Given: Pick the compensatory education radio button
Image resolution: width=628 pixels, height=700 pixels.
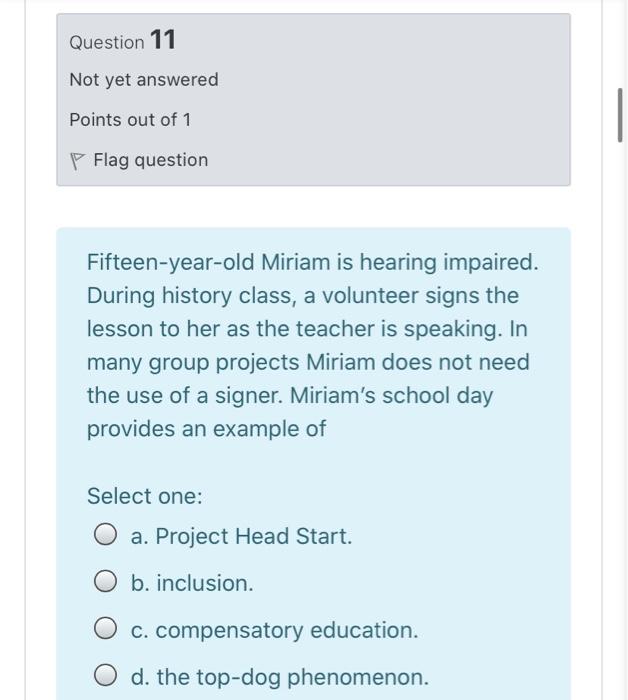Looking at the screenshot, I should pyautogui.click(x=106, y=628).
